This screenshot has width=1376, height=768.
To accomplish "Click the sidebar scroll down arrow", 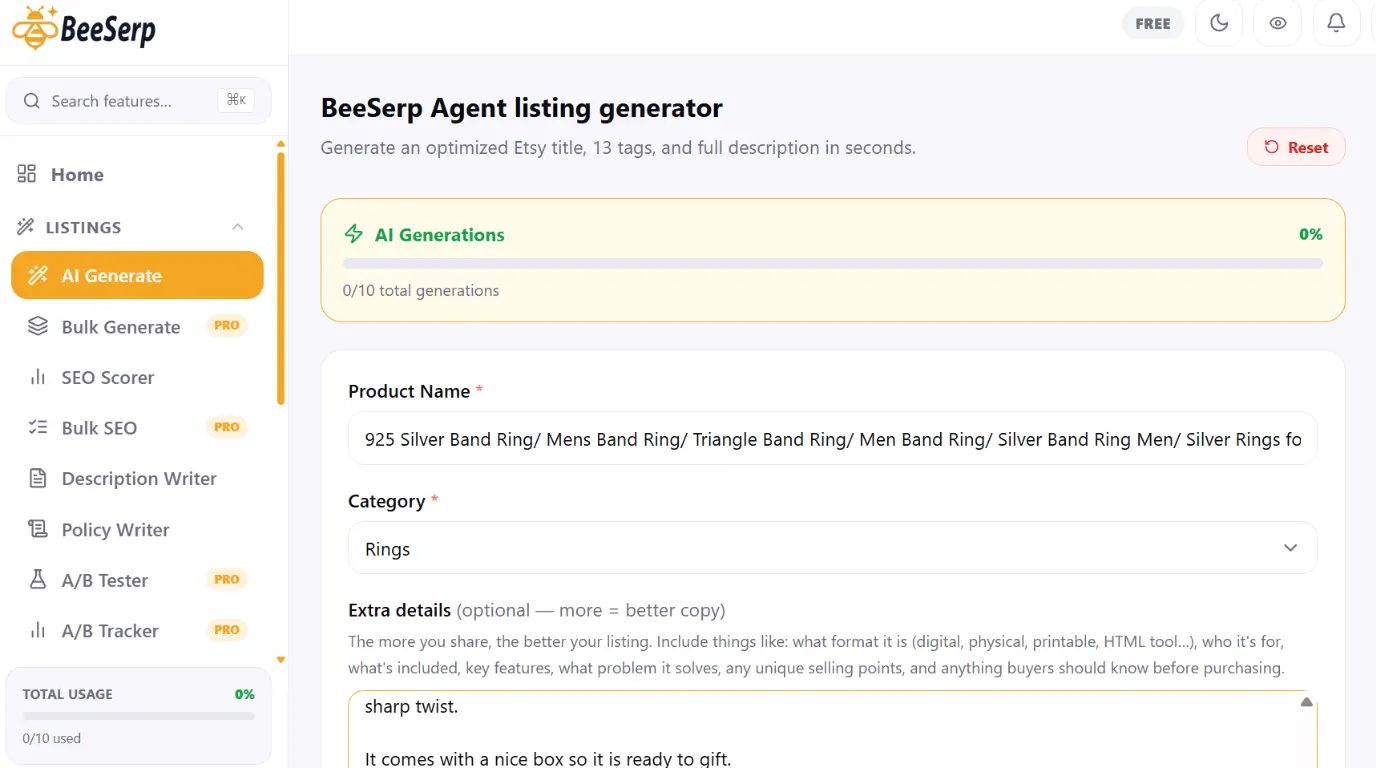I will 281,659.
